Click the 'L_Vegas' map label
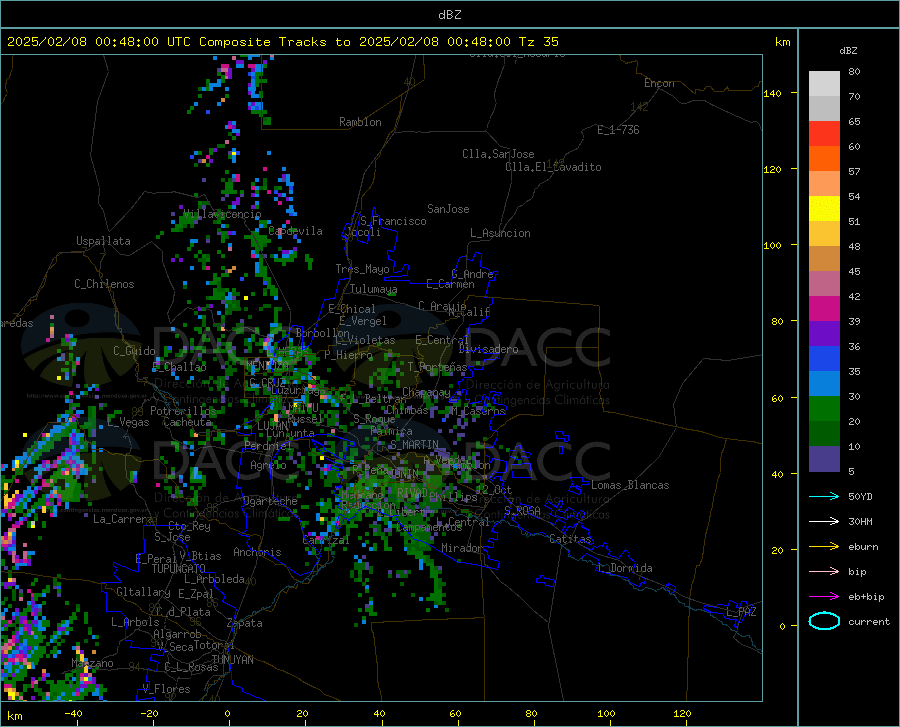 pyautogui.click(x=129, y=422)
